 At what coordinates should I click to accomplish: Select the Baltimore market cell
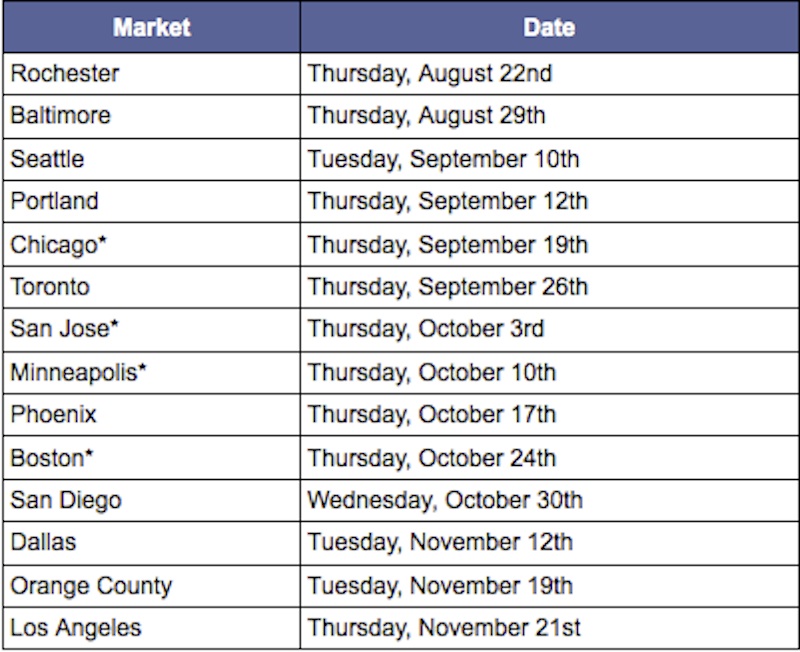pos(152,116)
